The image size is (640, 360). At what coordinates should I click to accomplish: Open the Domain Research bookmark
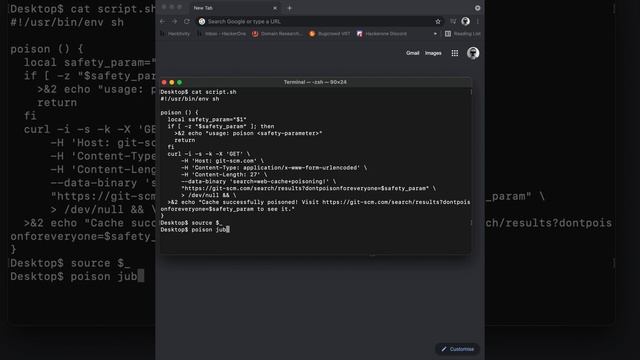[x=277, y=33]
